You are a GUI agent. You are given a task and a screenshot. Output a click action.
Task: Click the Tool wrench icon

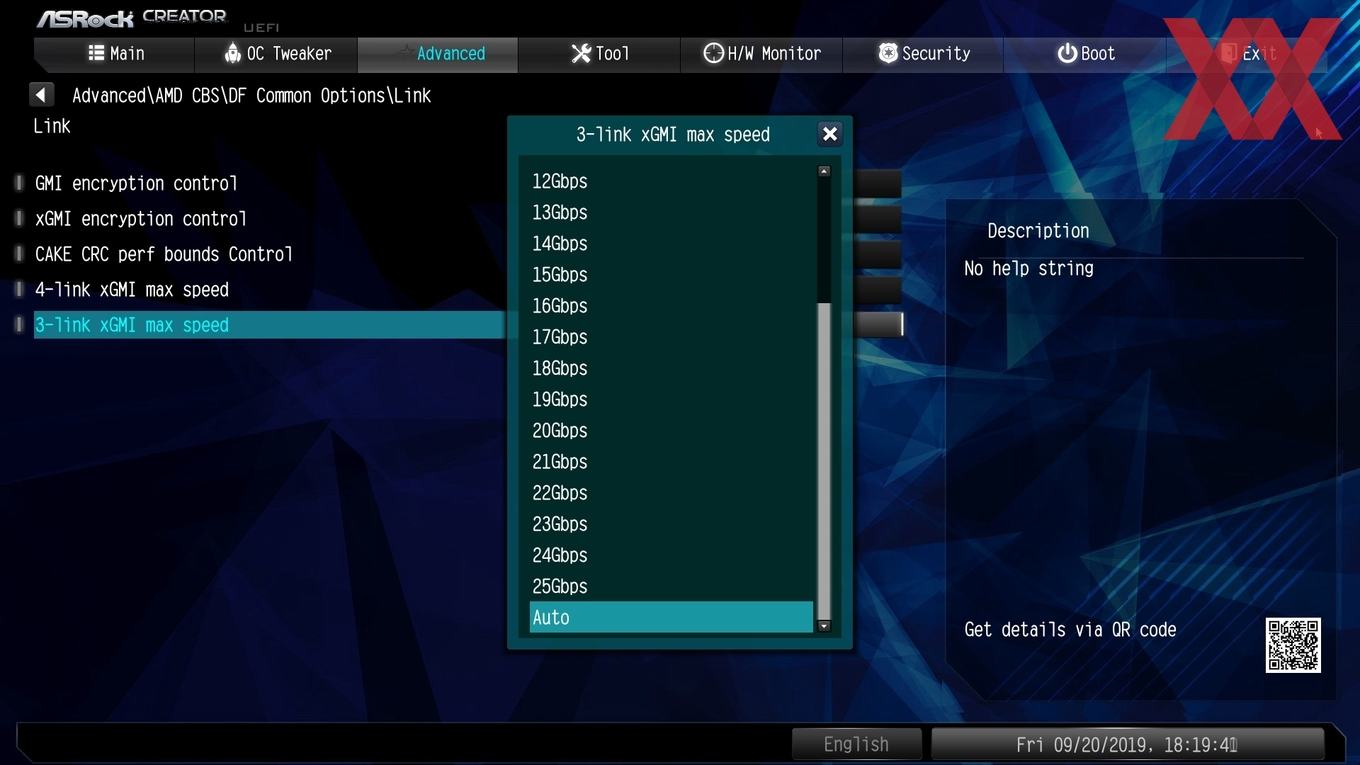click(x=581, y=53)
